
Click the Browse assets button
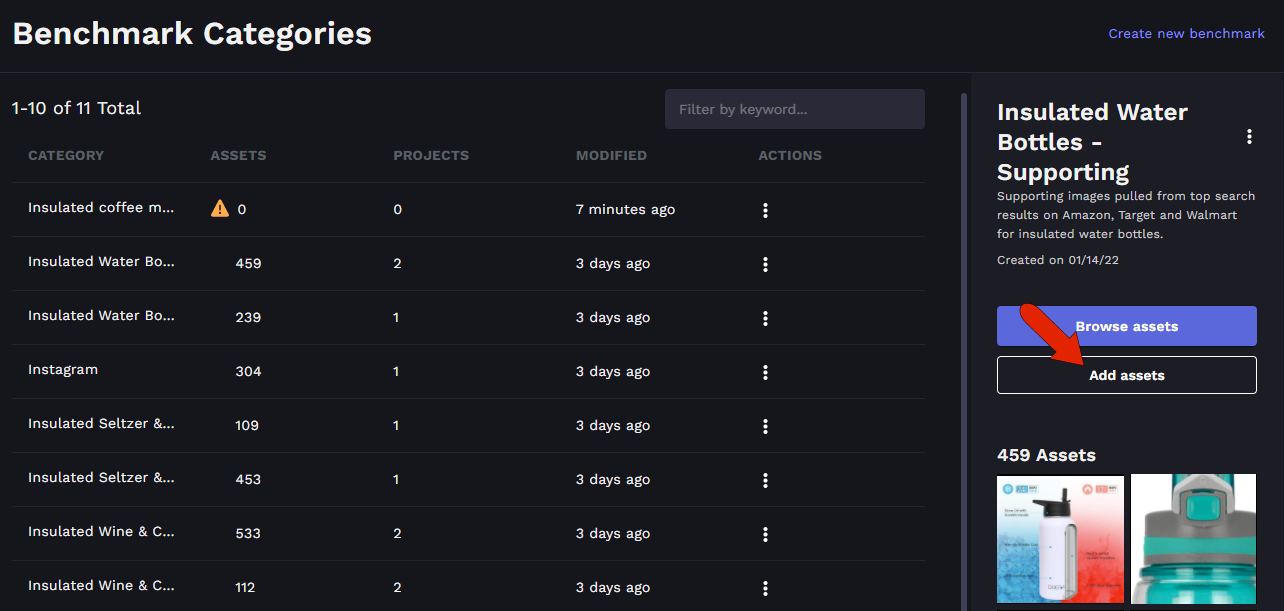click(x=1126, y=326)
